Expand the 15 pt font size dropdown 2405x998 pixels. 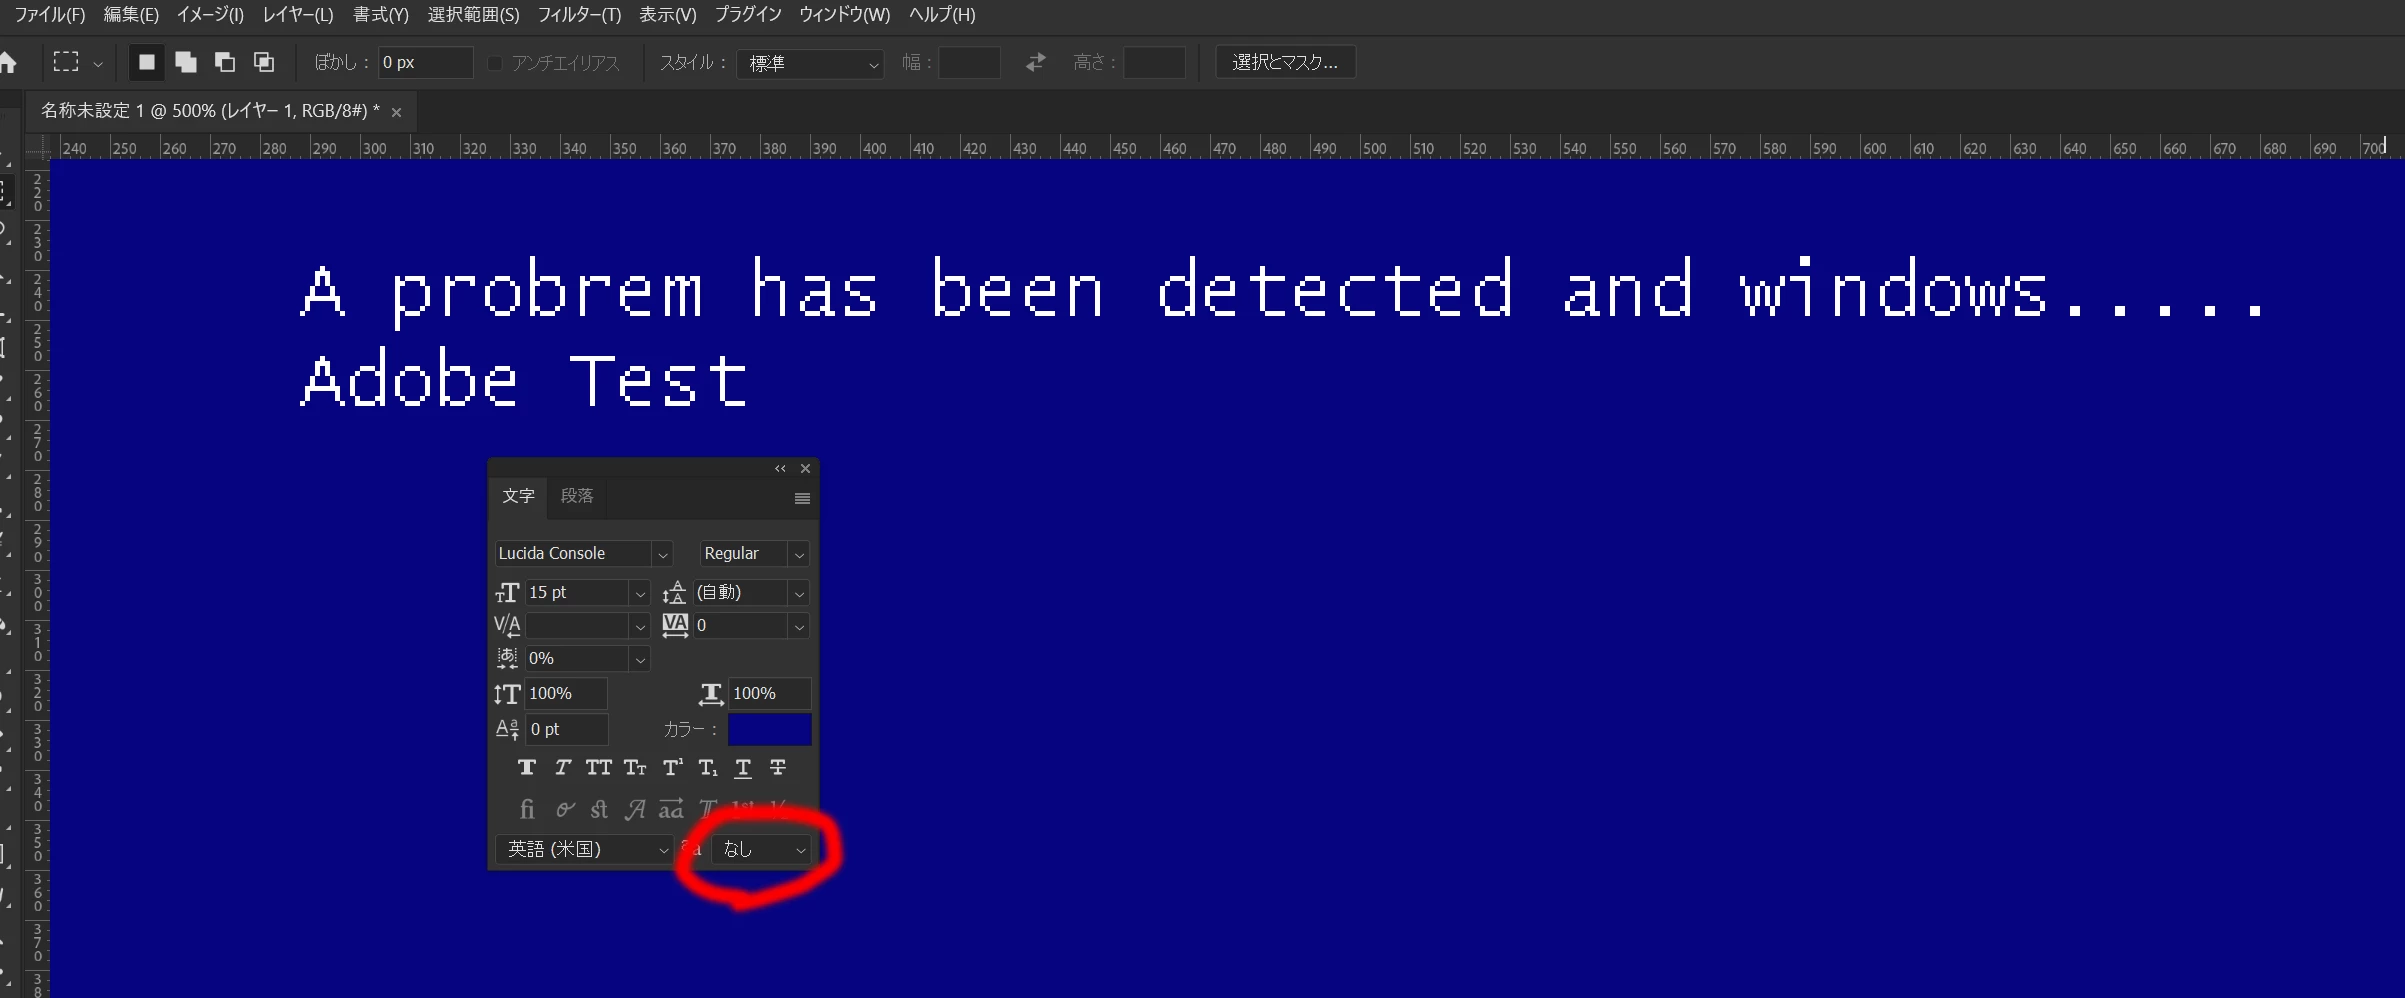640,593
